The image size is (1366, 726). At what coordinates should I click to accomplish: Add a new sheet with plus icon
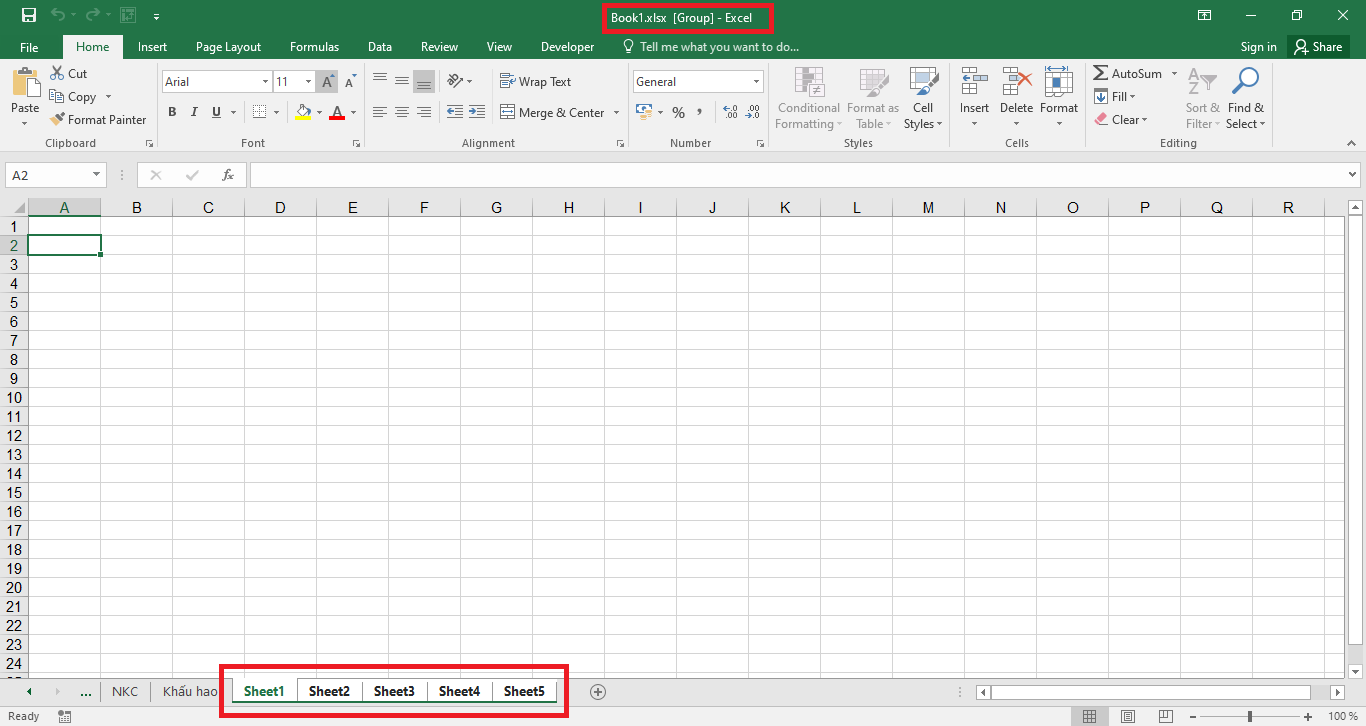[598, 692]
